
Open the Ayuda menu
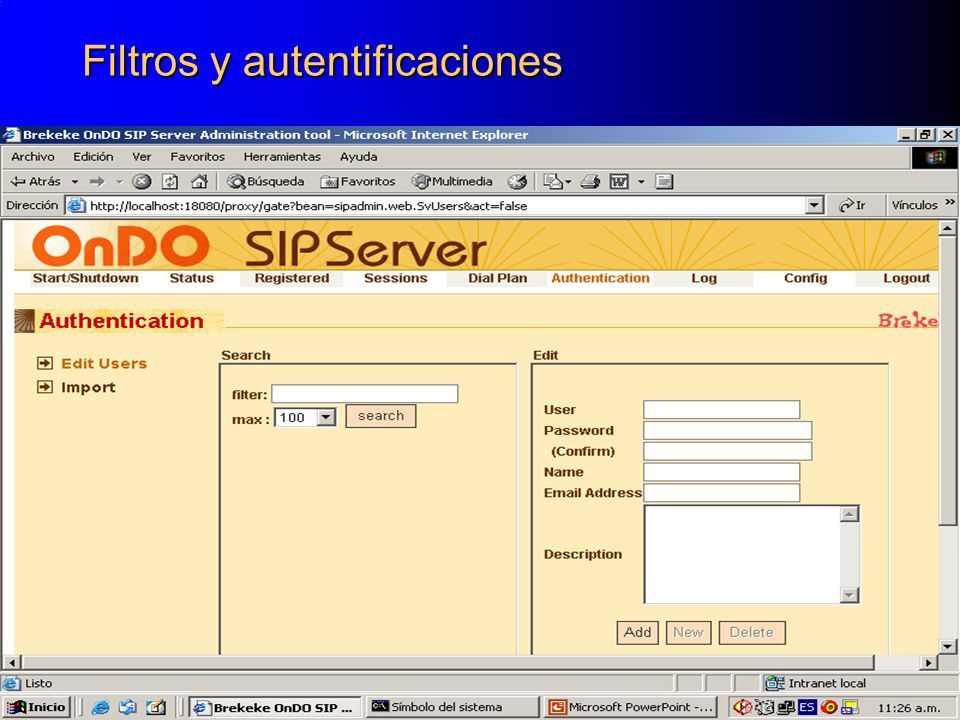click(358, 157)
